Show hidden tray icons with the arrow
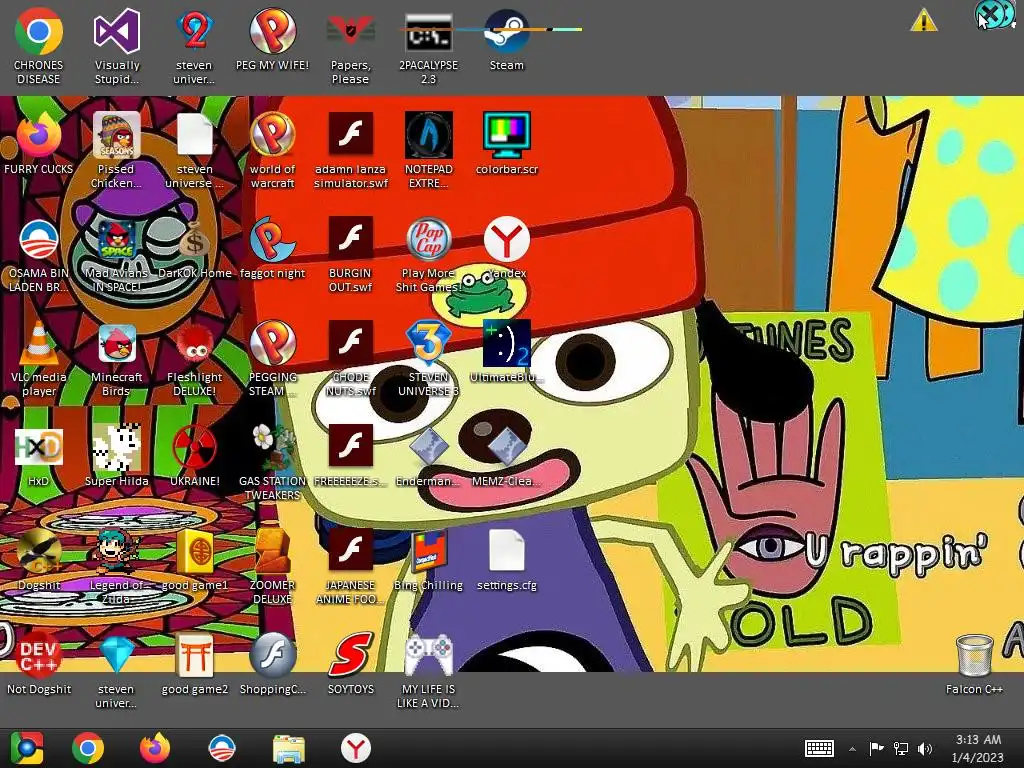 coord(852,748)
